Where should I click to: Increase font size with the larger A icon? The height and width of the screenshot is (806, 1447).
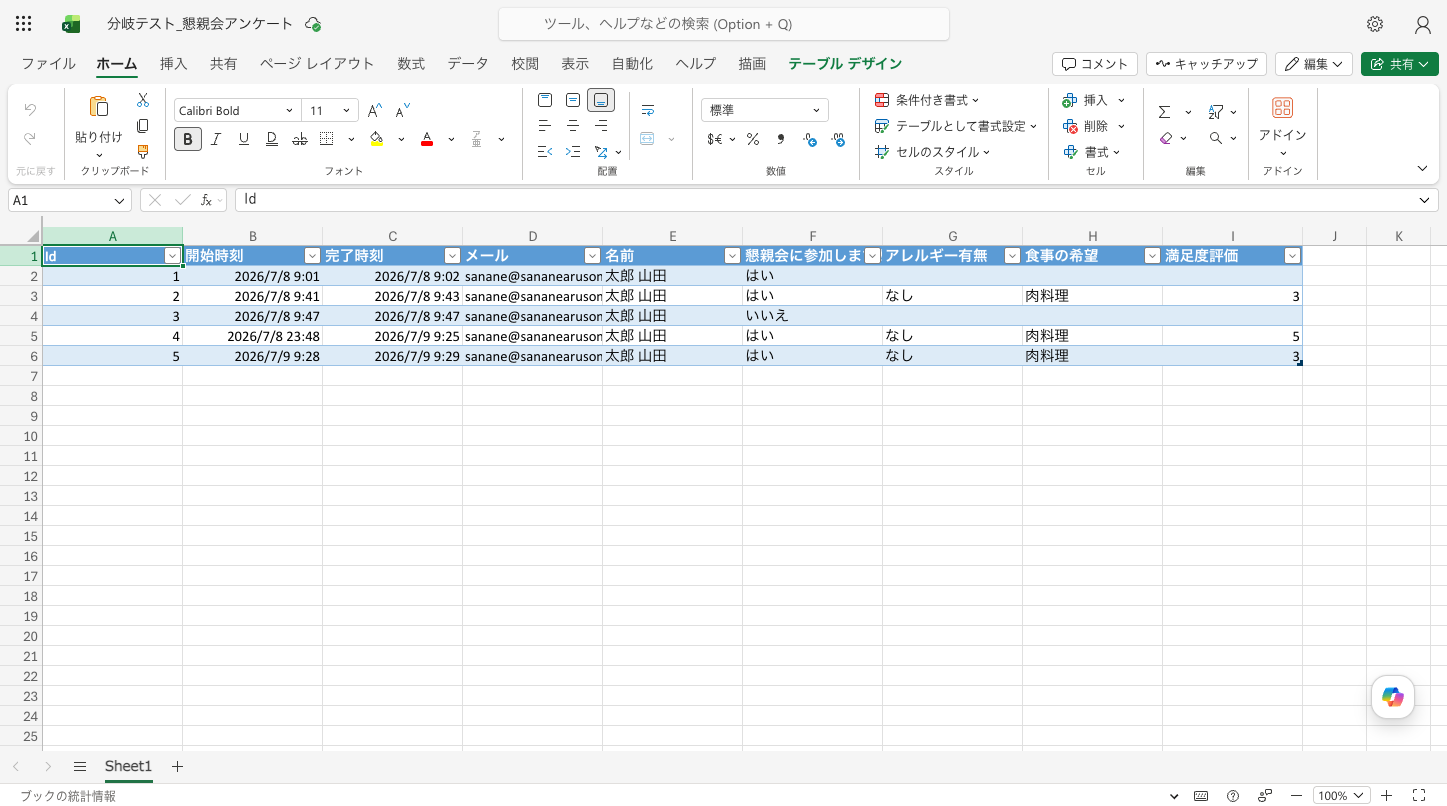point(375,111)
